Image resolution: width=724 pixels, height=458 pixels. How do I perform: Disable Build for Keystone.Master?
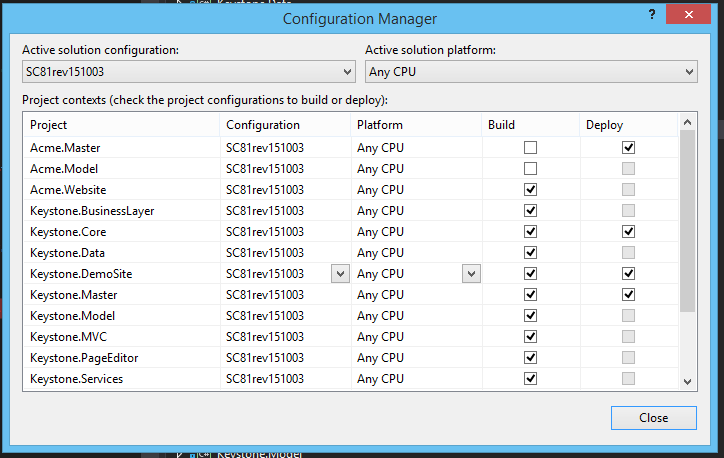click(x=531, y=295)
